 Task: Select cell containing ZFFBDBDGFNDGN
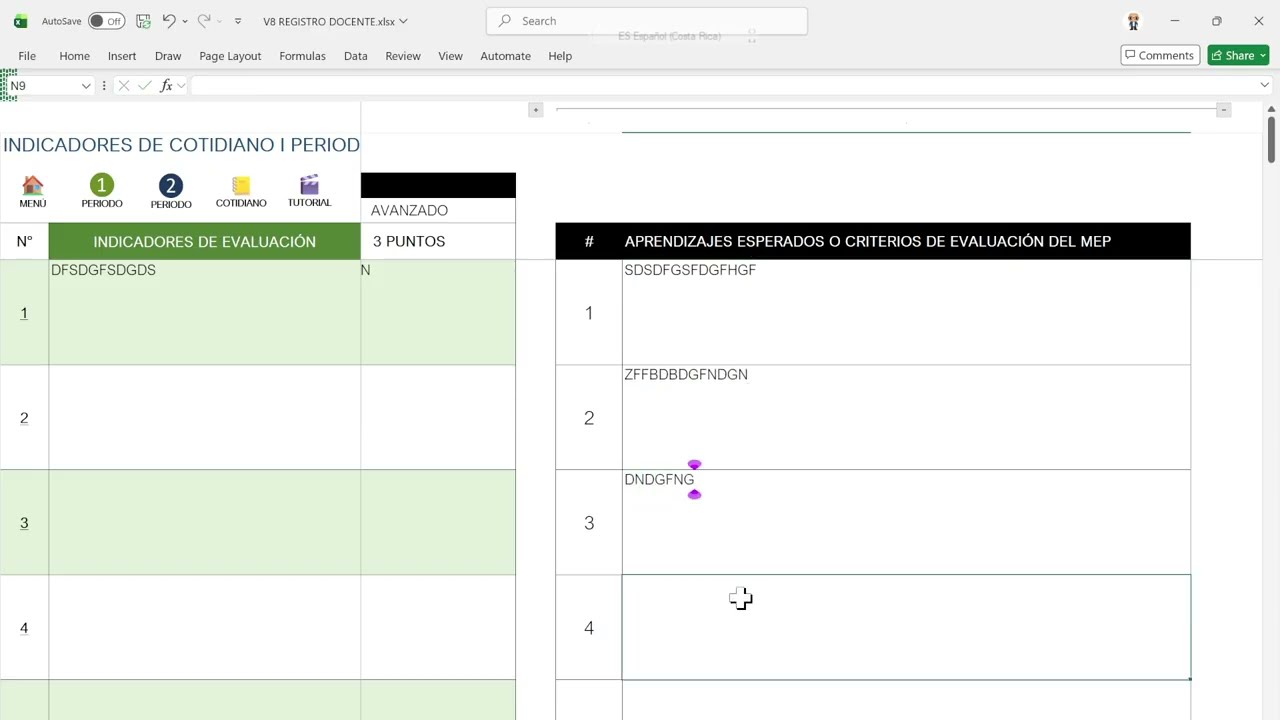(x=906, y=417)
